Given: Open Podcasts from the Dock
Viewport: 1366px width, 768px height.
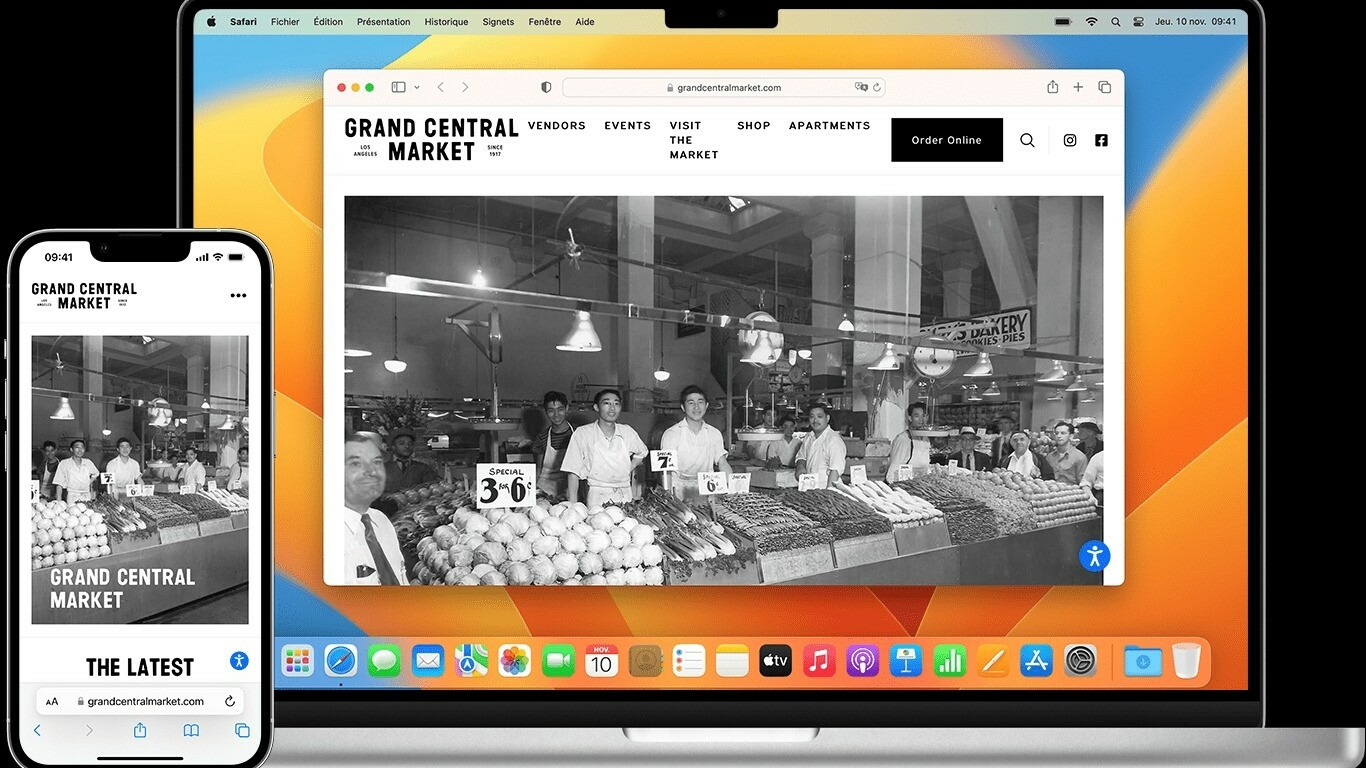Looking at the screenshot, I should point(862,660).
